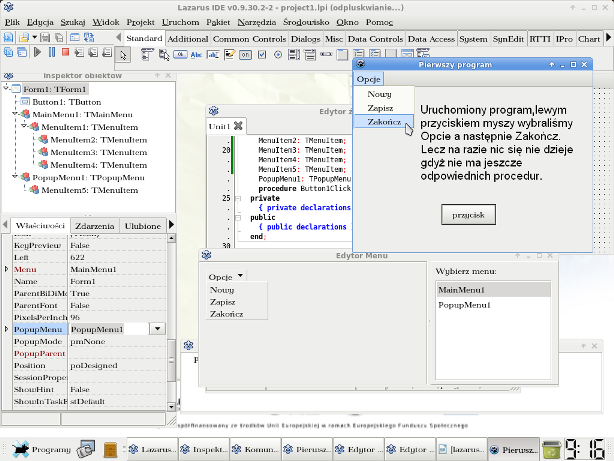The width and height of the screenshot is (614, 461).
Task: Pick the TRadioButton component icon
Action: point(278,55)
